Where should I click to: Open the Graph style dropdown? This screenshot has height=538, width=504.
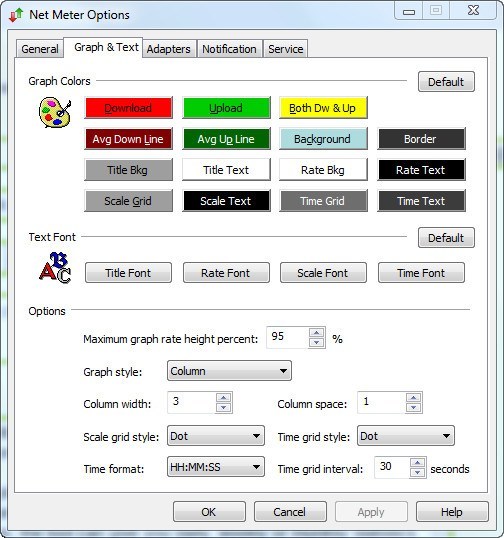tap(229, 371)
